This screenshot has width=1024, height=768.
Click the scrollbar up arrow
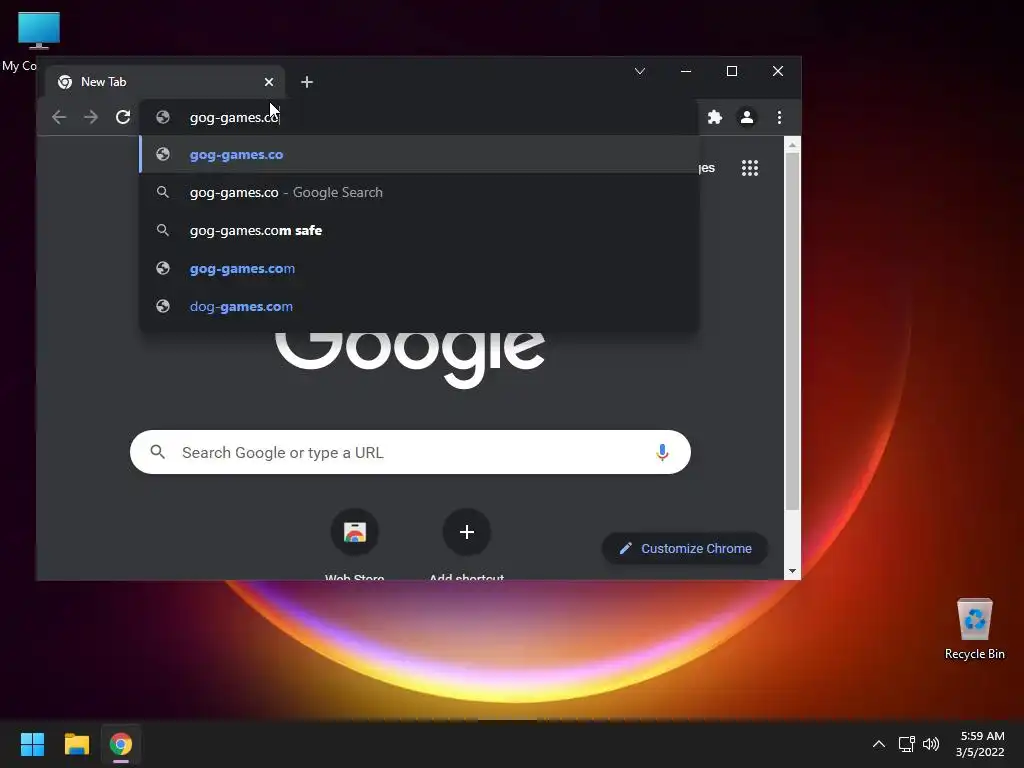pos(792,145)
